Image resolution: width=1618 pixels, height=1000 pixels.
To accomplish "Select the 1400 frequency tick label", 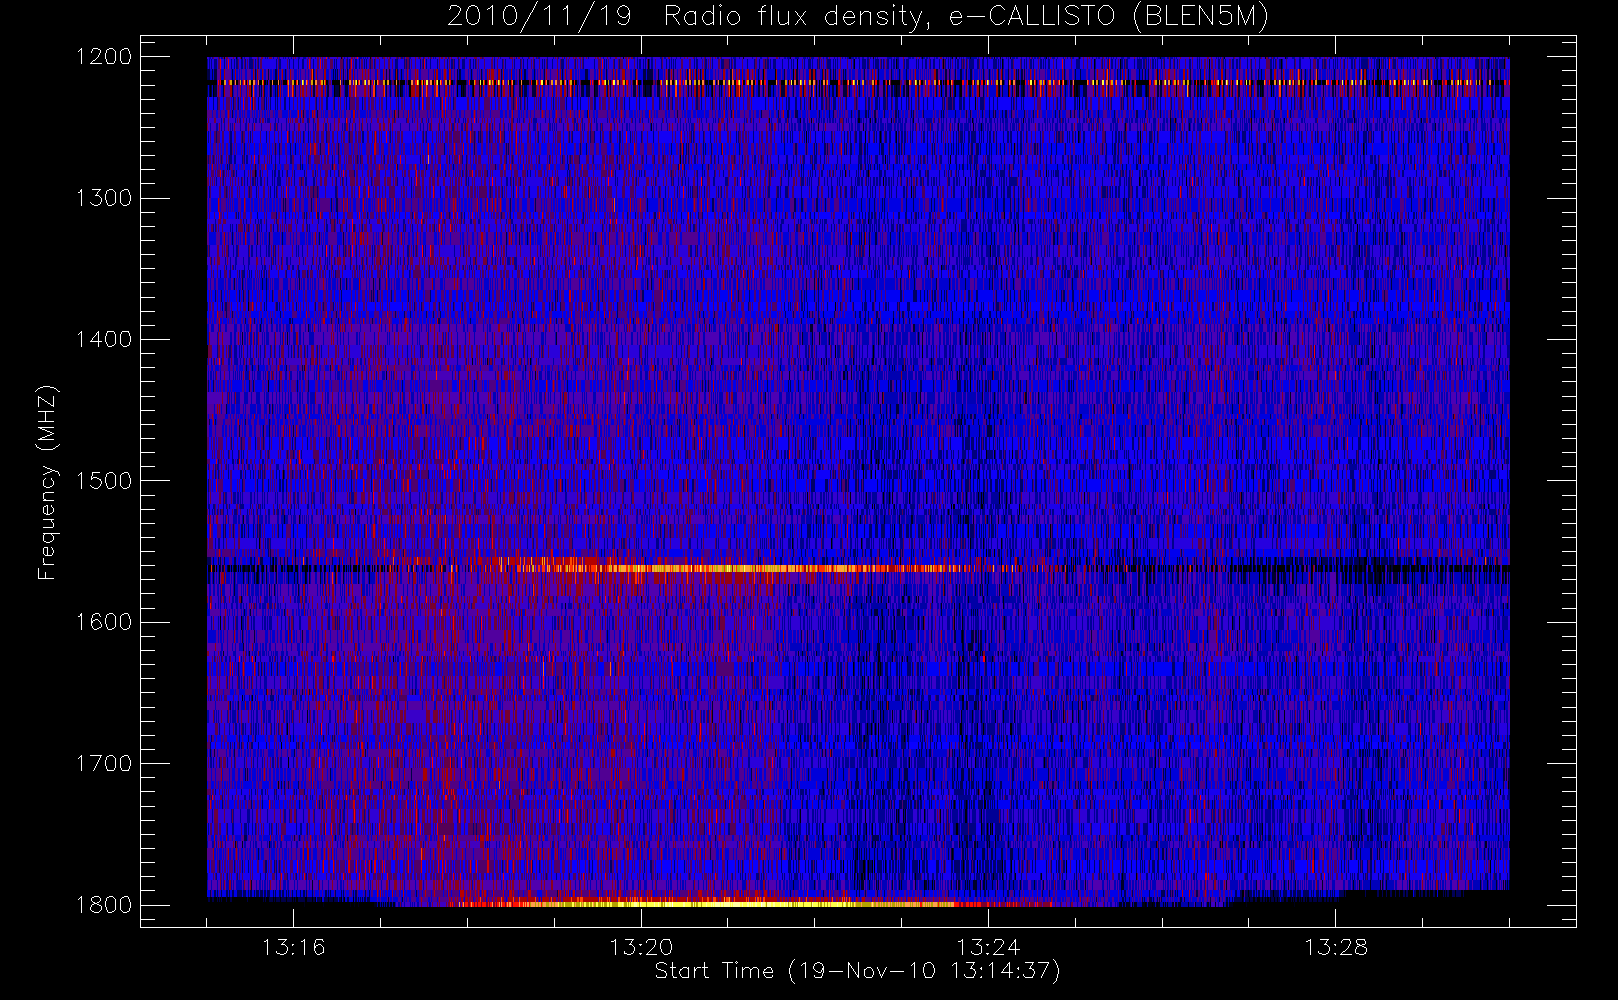I will click(x=104, y=340).
